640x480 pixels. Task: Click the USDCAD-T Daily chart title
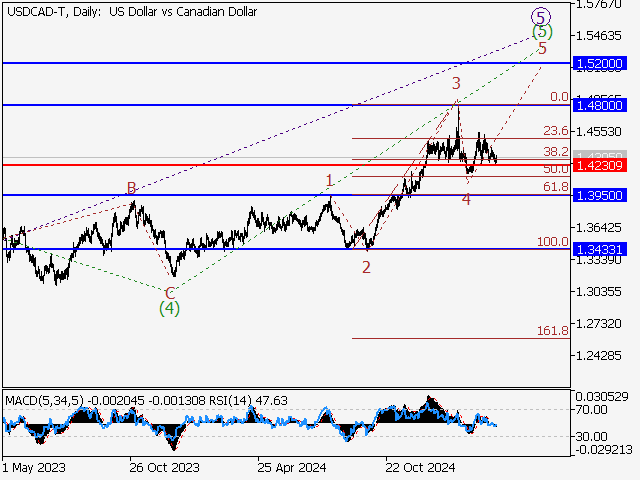coord(130,12)
